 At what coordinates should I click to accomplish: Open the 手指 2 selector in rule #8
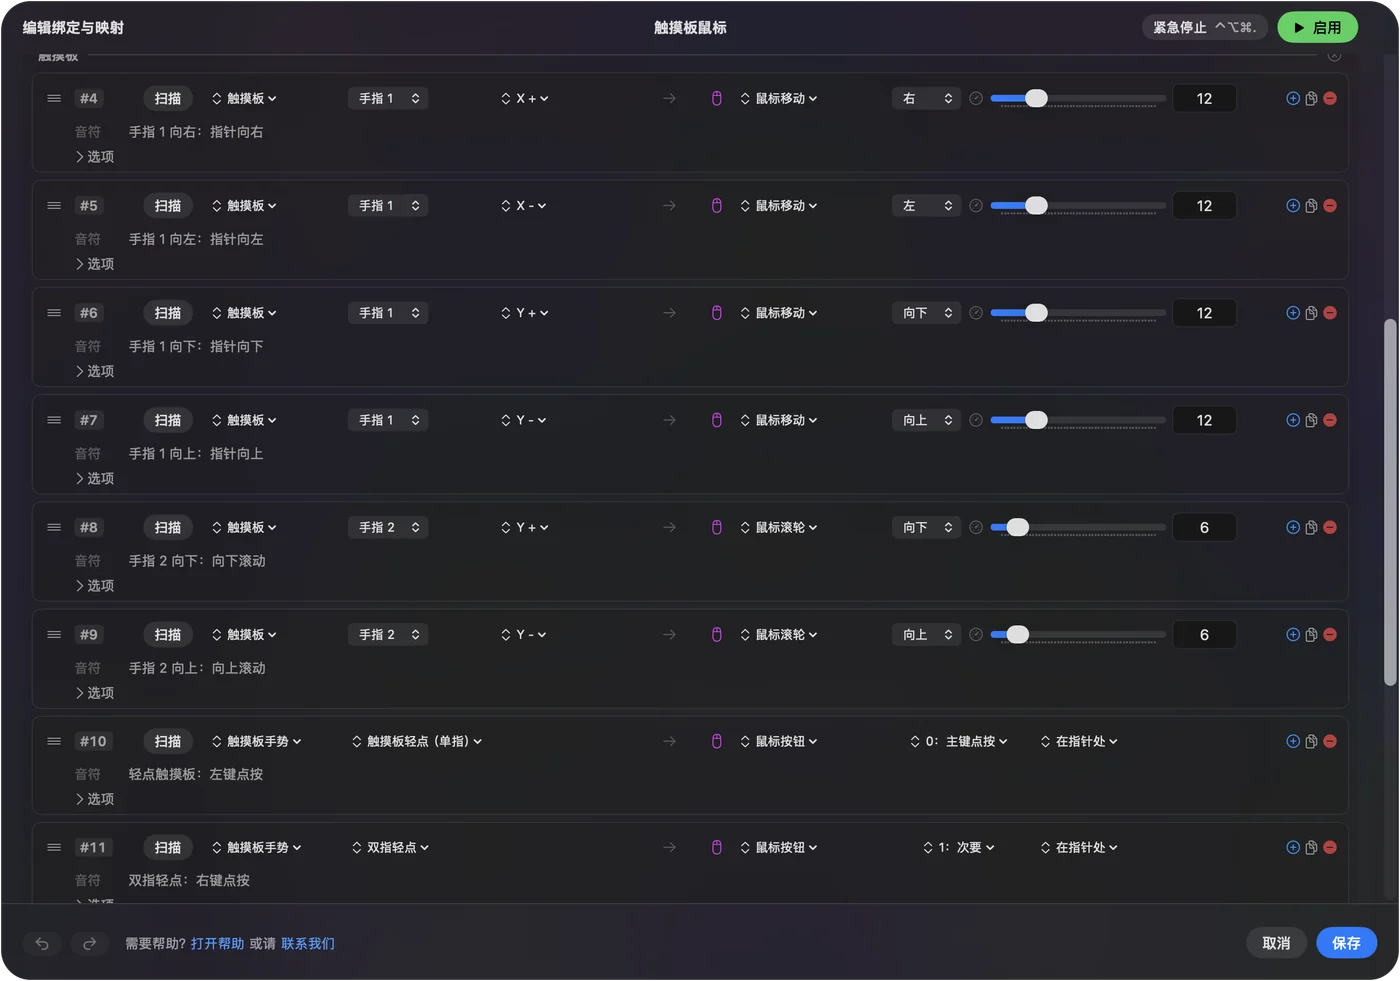(388, 527)
